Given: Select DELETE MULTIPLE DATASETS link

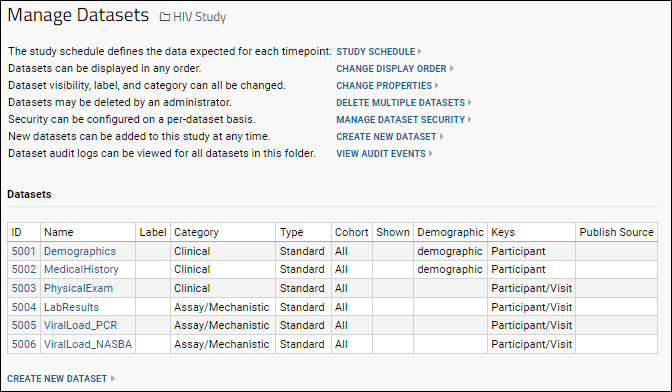Looking at the screenshot, I should pyautogui.click(x=400, y=103).
